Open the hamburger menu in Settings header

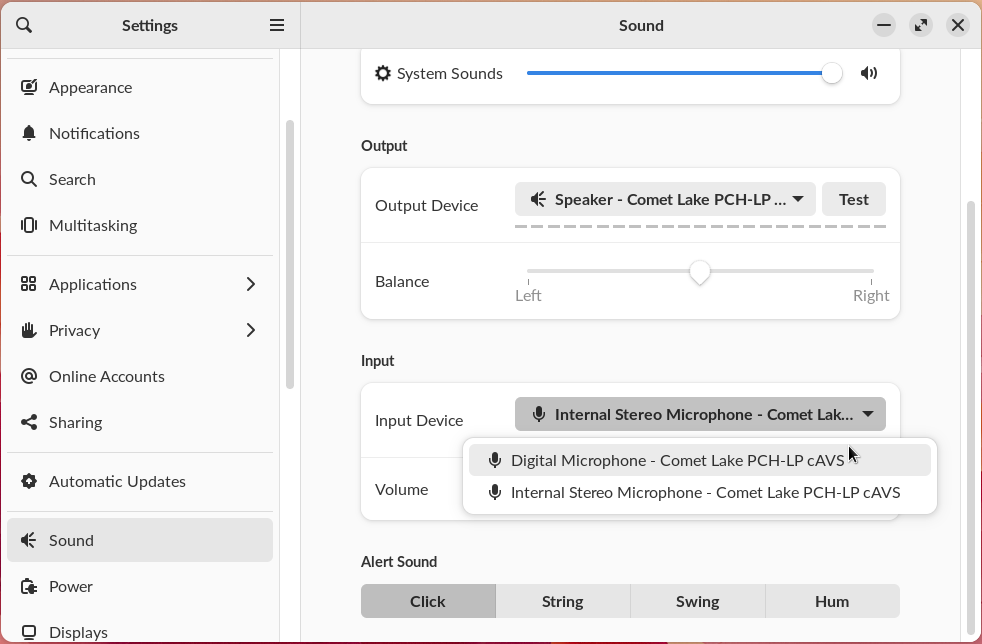(x=277, y=25)
